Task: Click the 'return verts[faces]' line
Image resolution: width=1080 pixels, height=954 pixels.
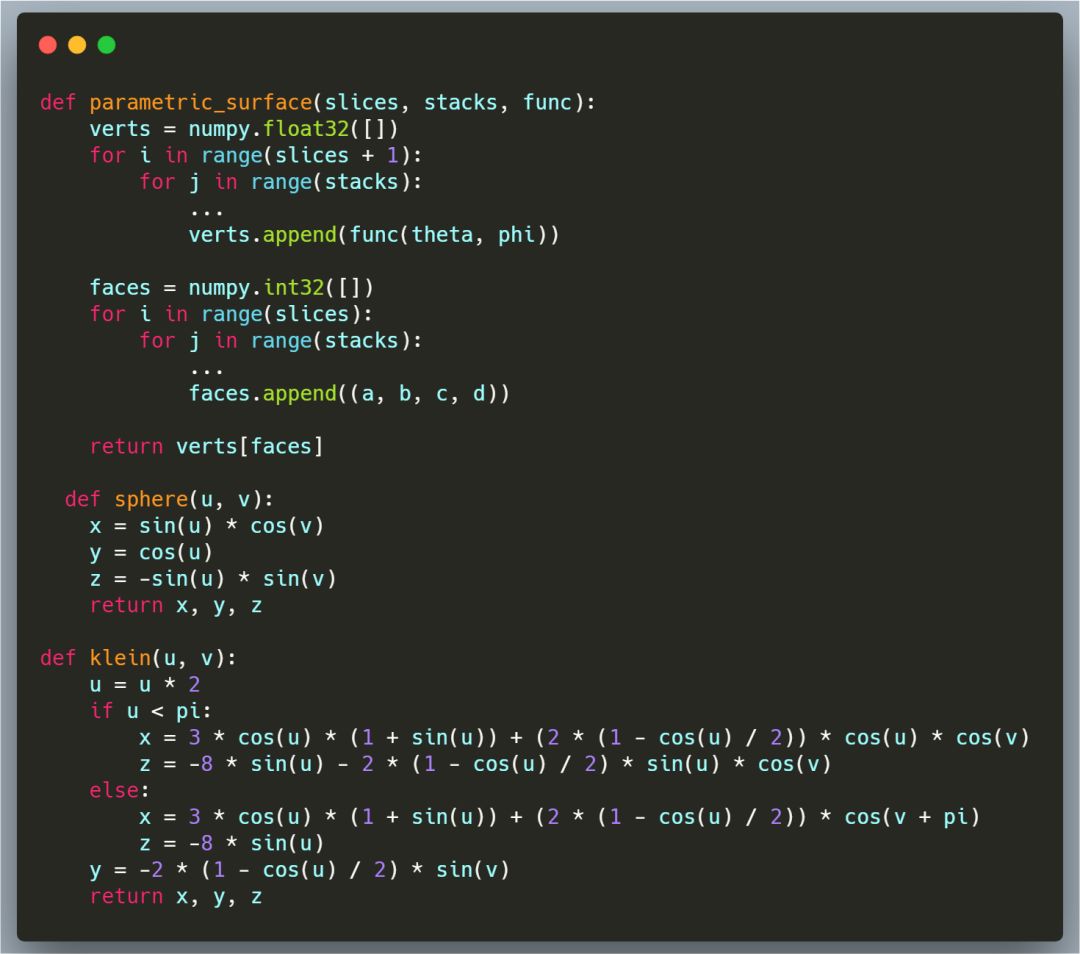Action: tap(207, 446)
